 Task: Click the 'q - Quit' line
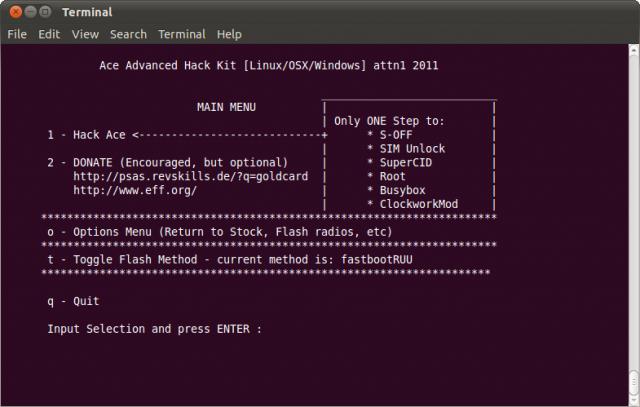click(73, 301)
